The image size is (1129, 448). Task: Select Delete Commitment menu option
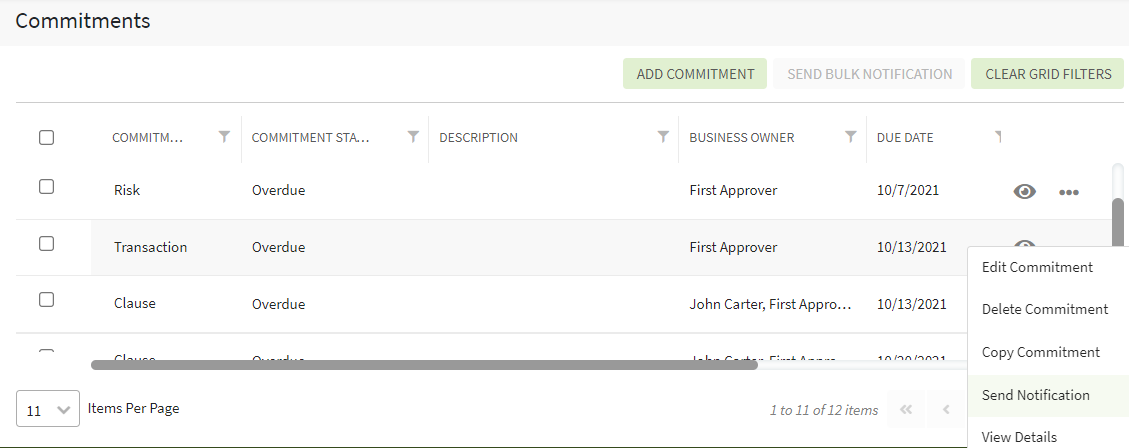pos(1045,310)
